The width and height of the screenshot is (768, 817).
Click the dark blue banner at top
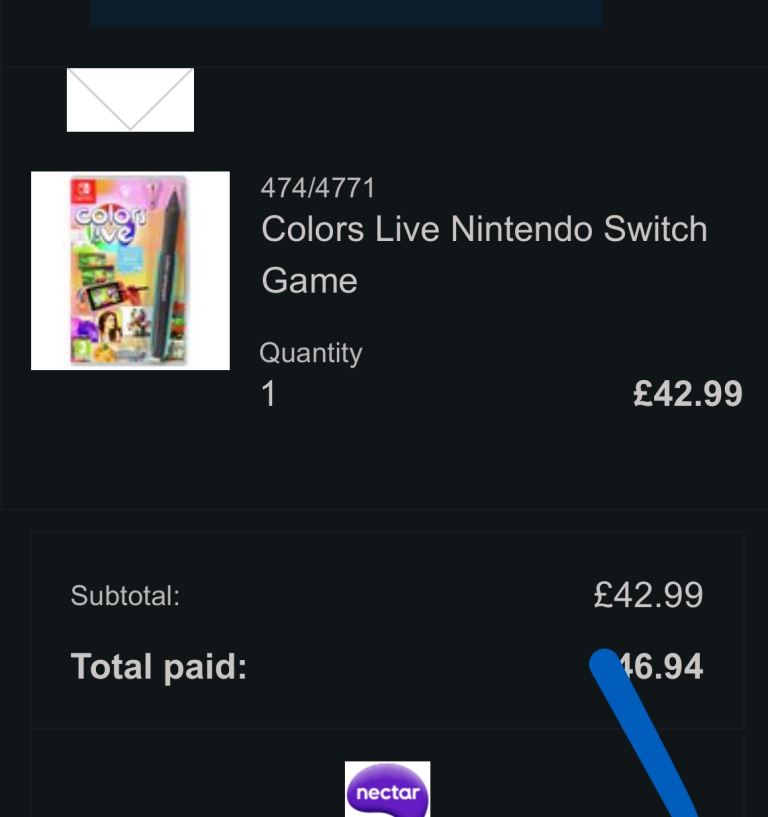click(346, 12)
